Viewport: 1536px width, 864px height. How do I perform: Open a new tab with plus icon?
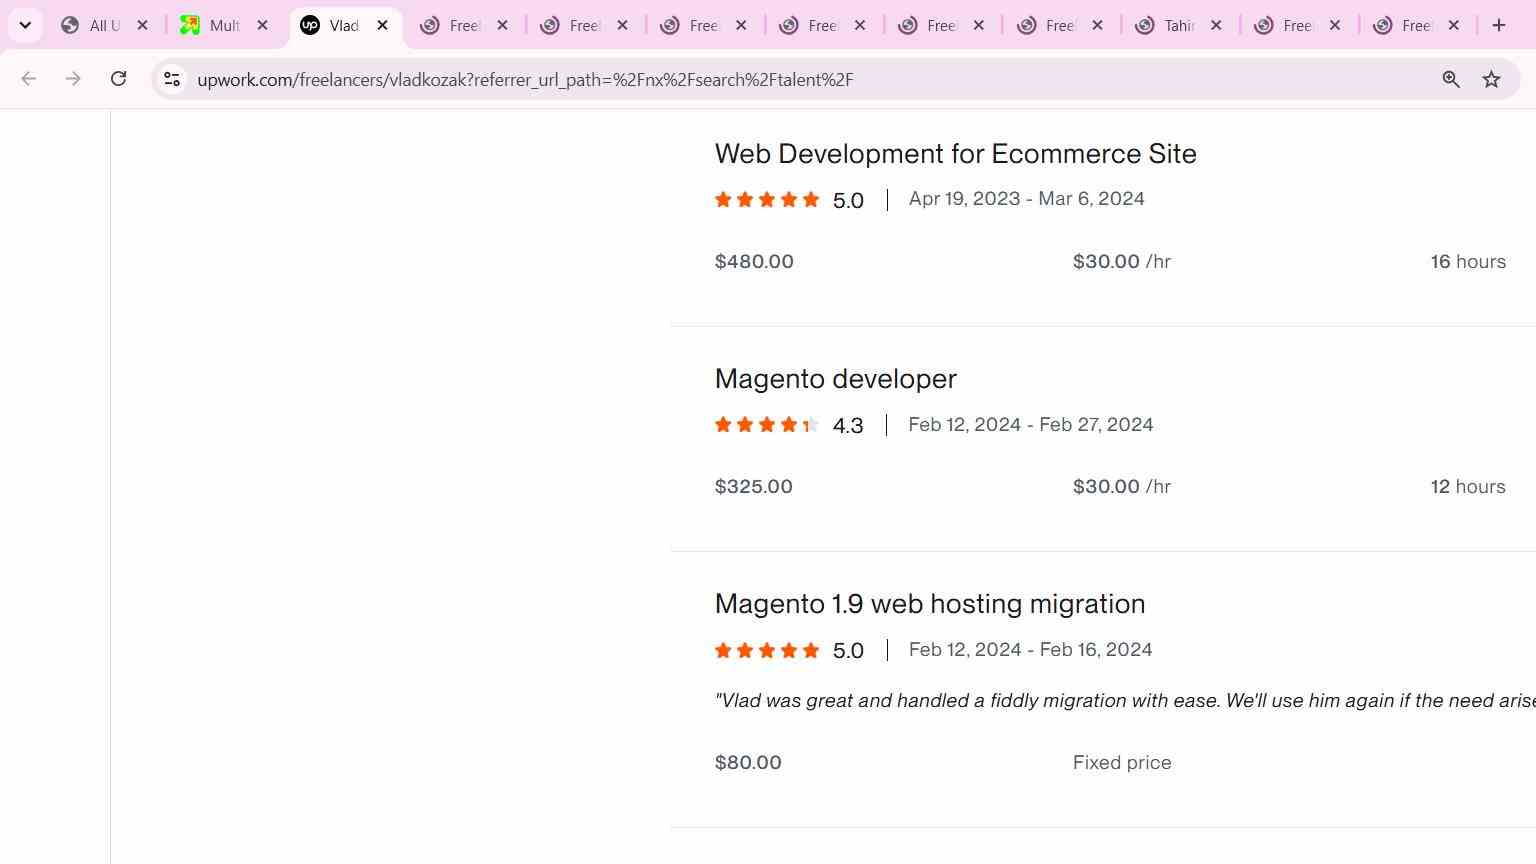click(x=1498, y=25)
